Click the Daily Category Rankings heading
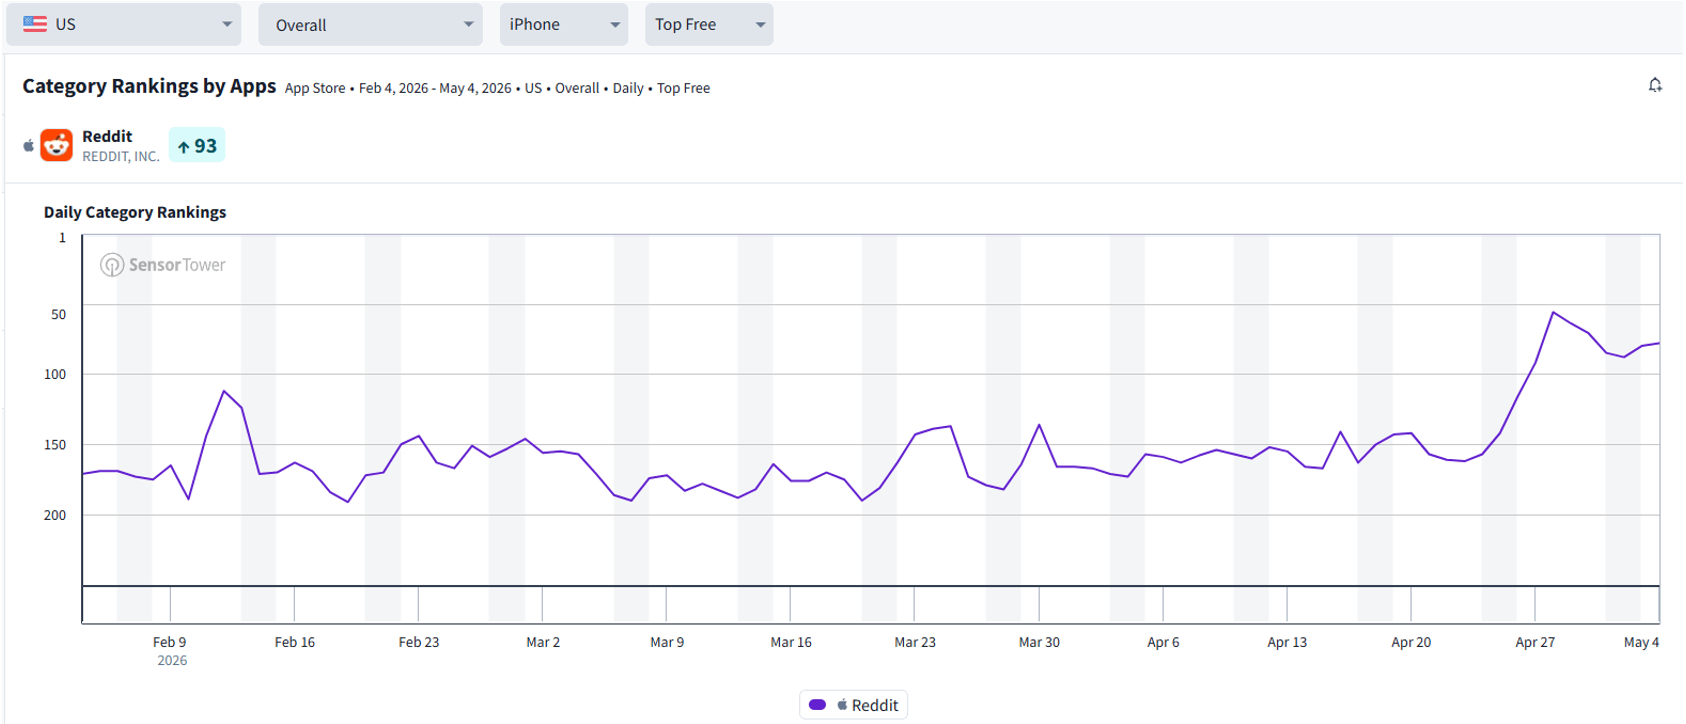 [135, 212]
